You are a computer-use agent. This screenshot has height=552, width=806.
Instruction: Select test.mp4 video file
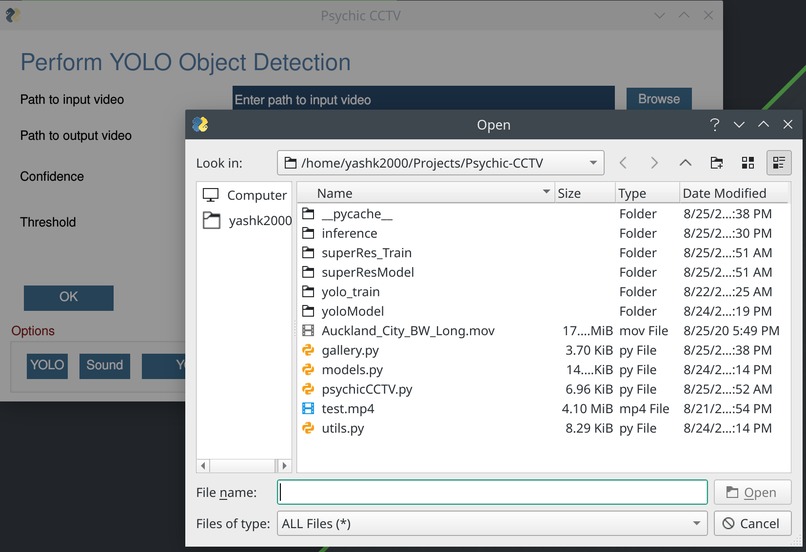point(348,409)
